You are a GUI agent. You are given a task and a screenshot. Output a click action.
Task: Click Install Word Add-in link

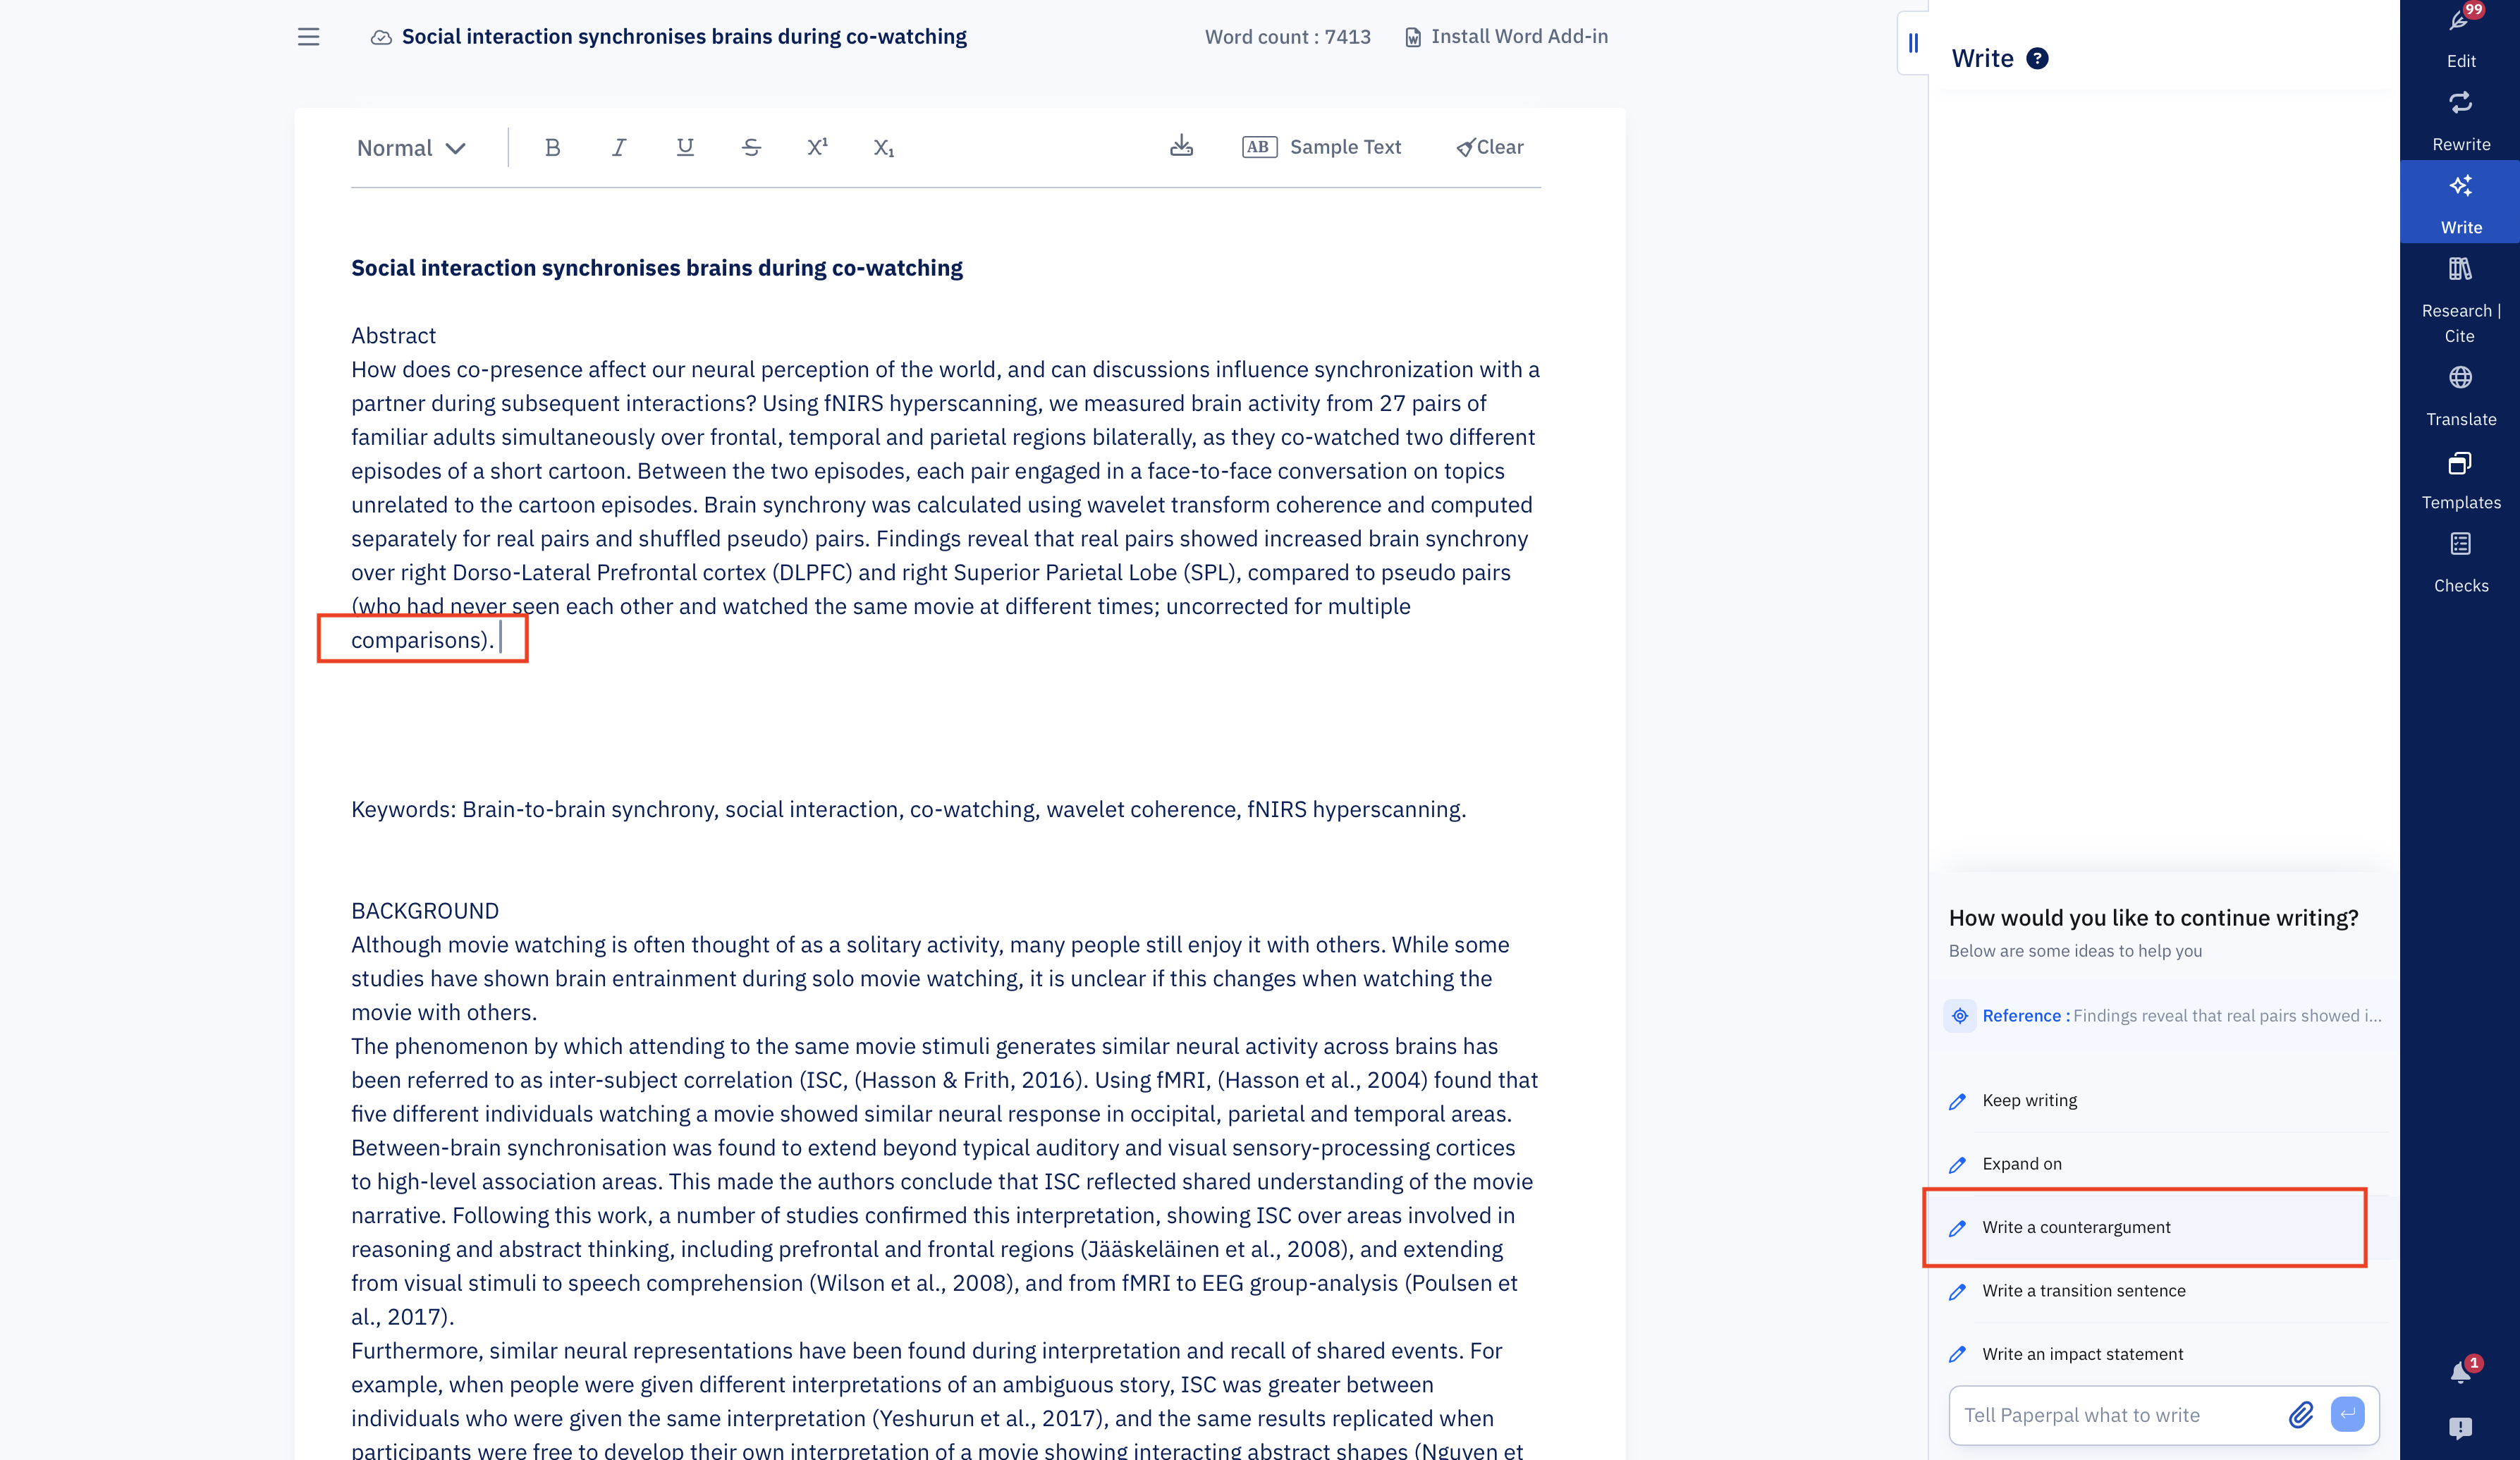pyautogui.click(x=1506, y=37)
